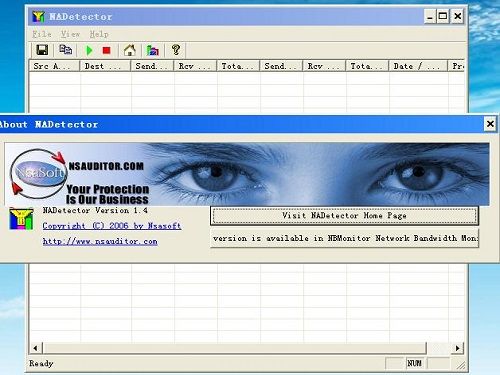The image size is (500, 375).
Task: Click the Save floppy disk toolbar icon
Action: (x=42, y=50)
